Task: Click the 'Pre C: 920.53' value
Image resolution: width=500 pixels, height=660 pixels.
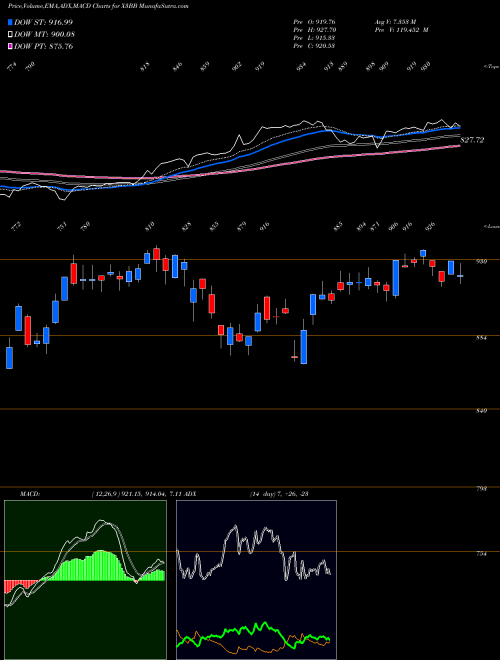Action: coord(314,46)
